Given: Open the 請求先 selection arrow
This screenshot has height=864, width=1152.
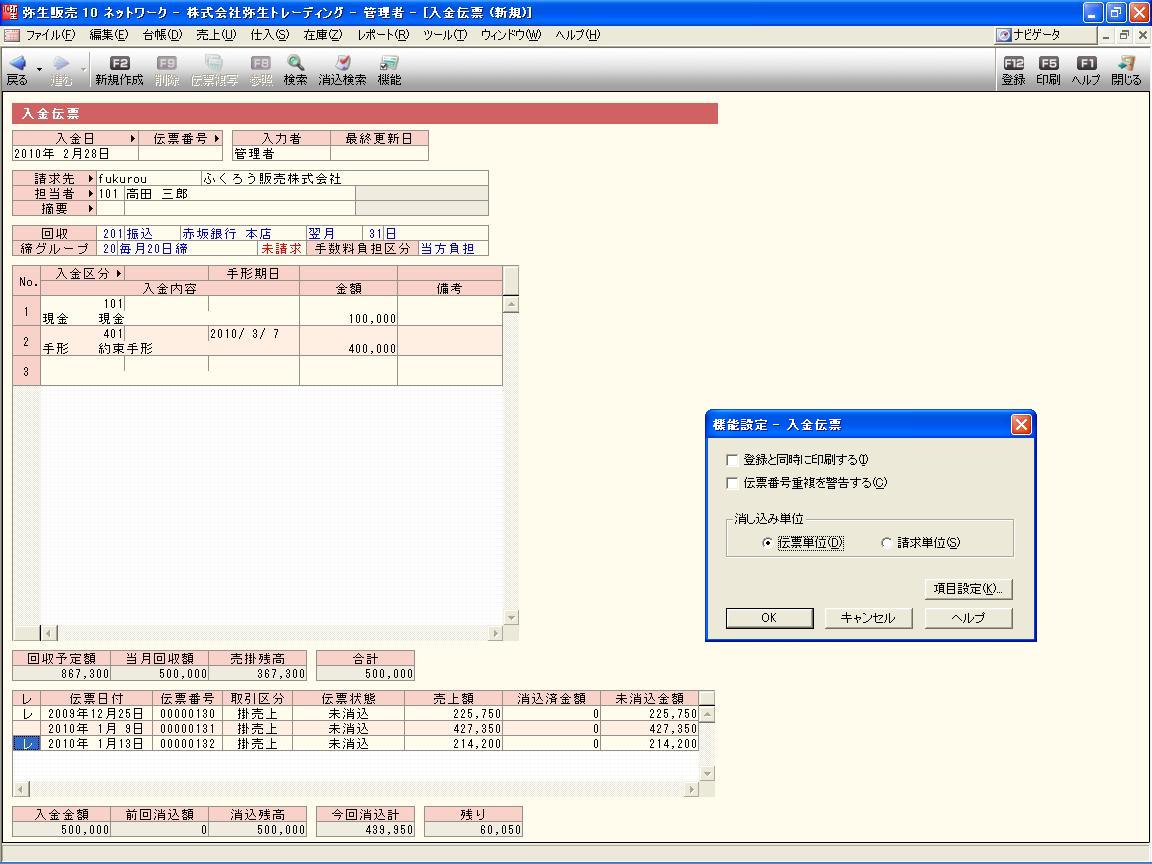Looking at the screenshot, I should click(x=90, y=179).
